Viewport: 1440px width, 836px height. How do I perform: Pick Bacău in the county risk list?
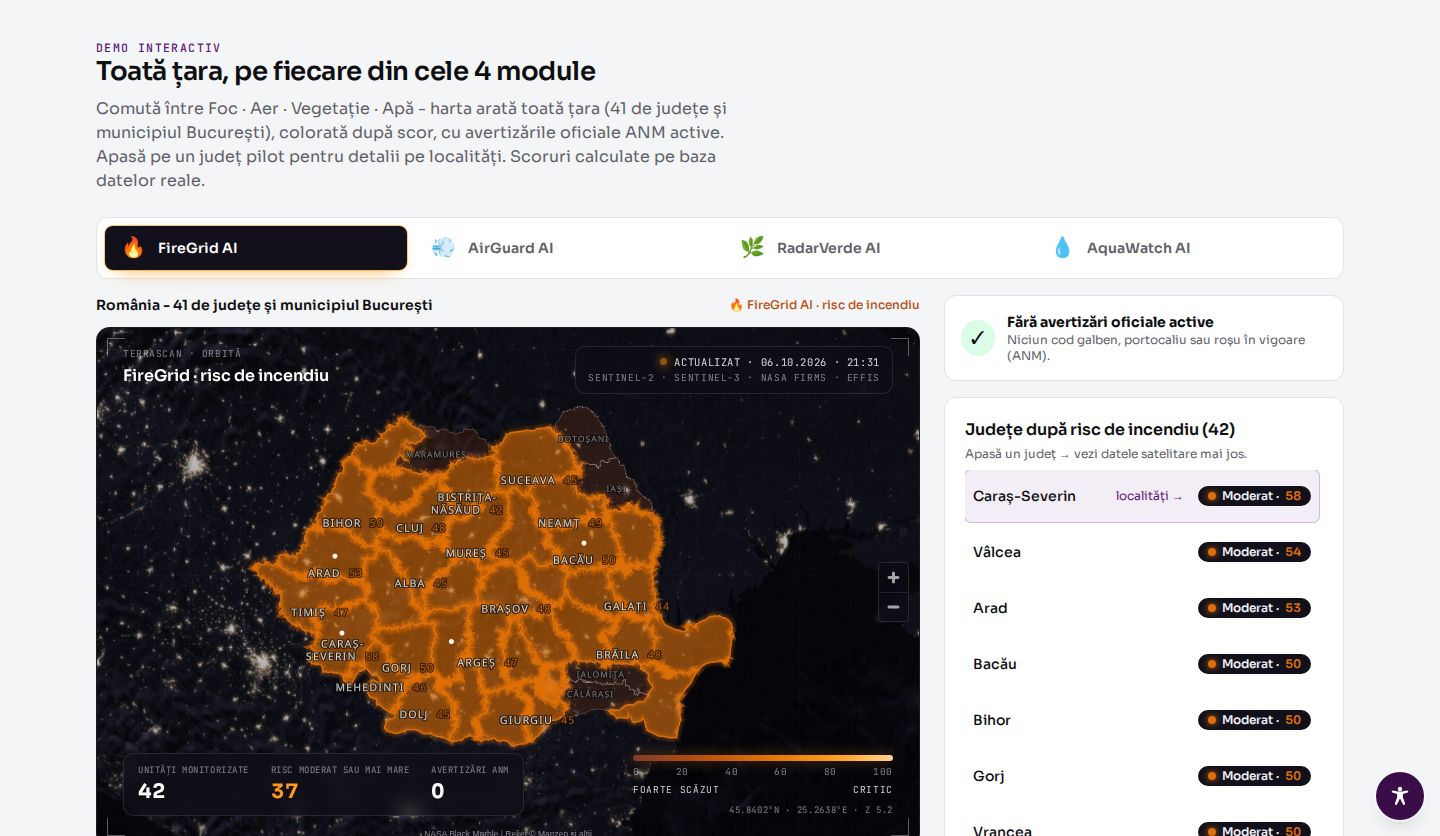[x=1142, y=664]
